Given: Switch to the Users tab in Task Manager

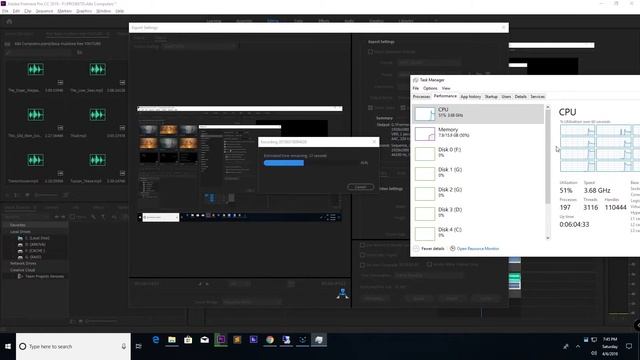Looking at the screenshot, I should tap(506, 97).
